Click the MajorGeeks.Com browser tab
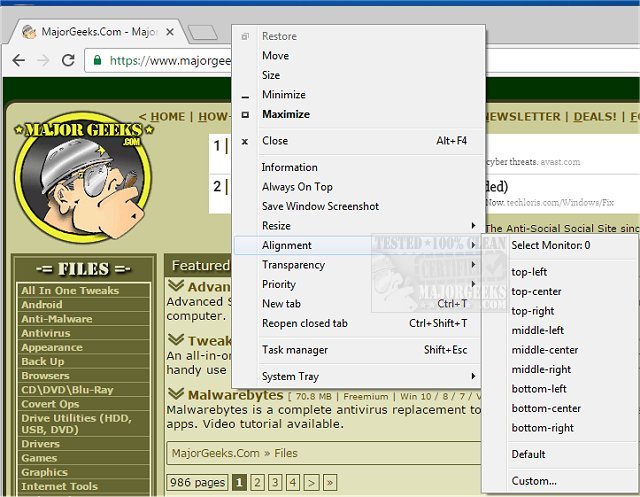 pos(98,32)
